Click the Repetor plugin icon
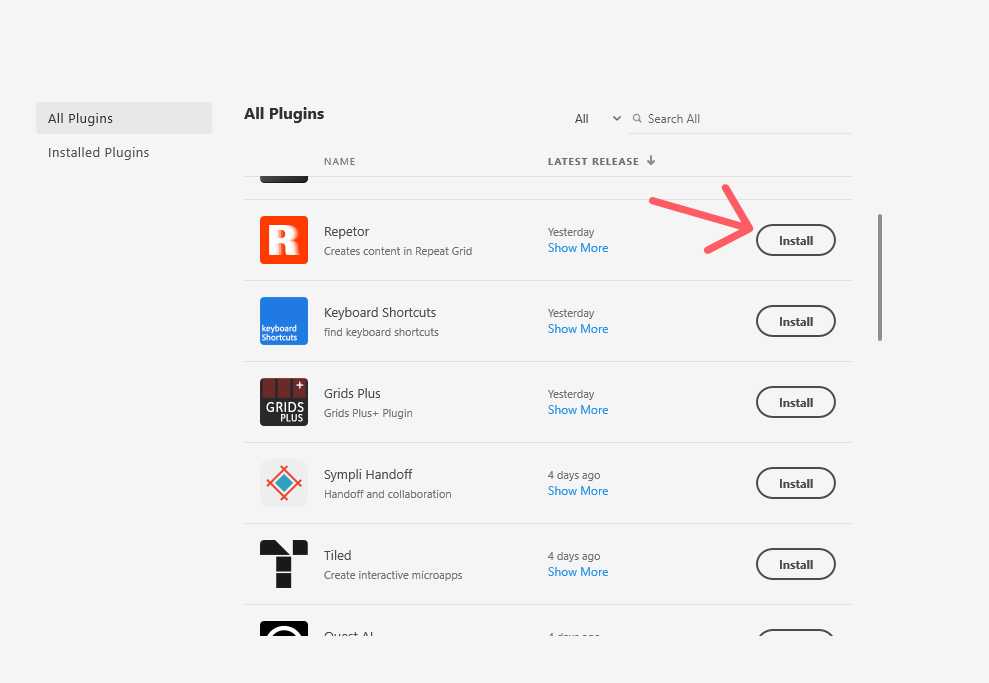The image size is (989, 683). (x=284, y=240)
